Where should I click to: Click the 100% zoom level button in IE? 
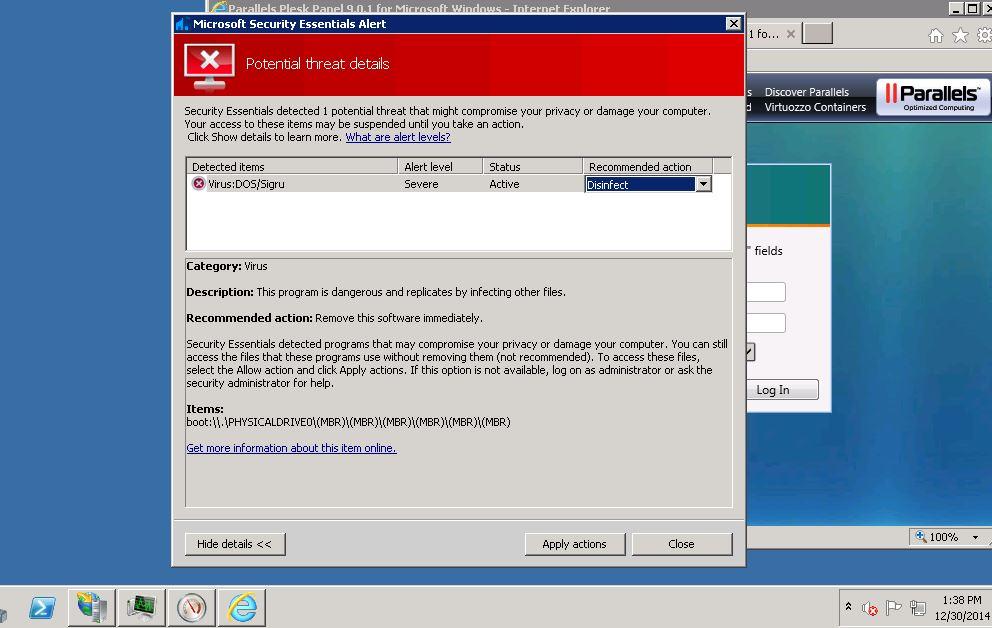click(x=937, y=537)
